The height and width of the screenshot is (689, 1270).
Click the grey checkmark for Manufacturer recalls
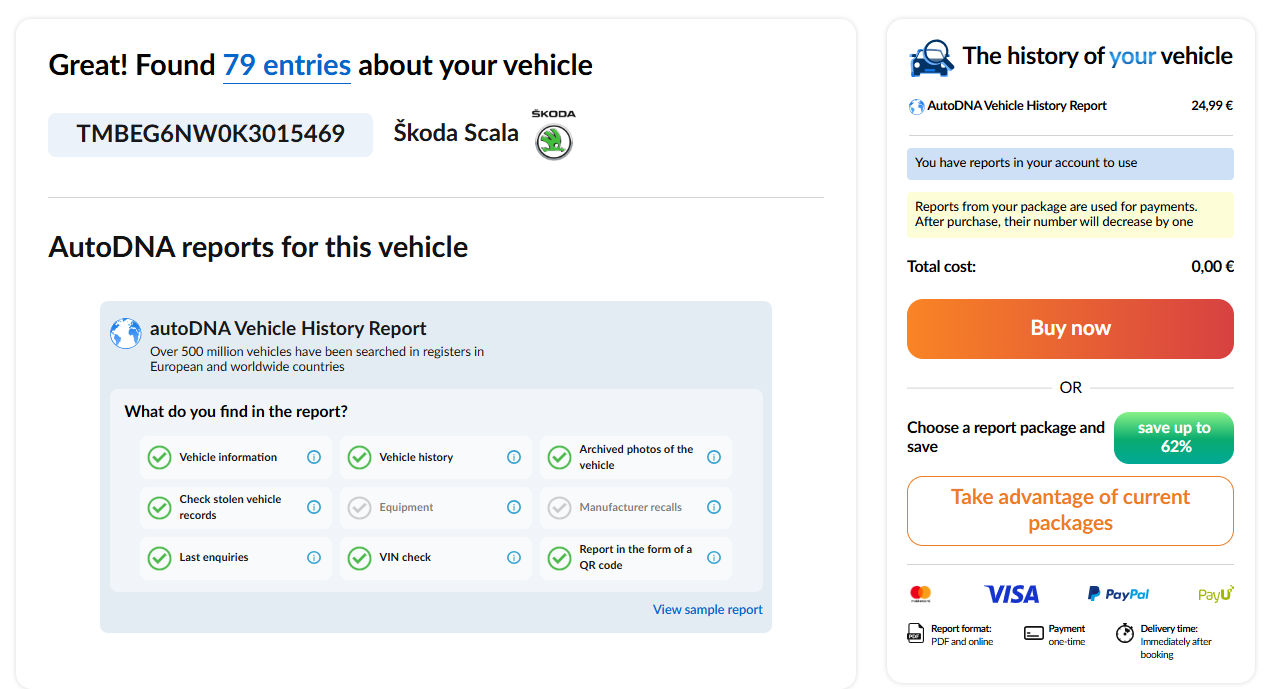(560, 507)
